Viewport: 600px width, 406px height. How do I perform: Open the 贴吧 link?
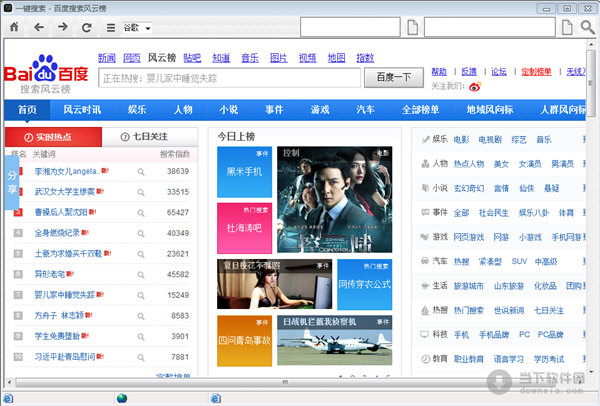click(x=192, y=58)
